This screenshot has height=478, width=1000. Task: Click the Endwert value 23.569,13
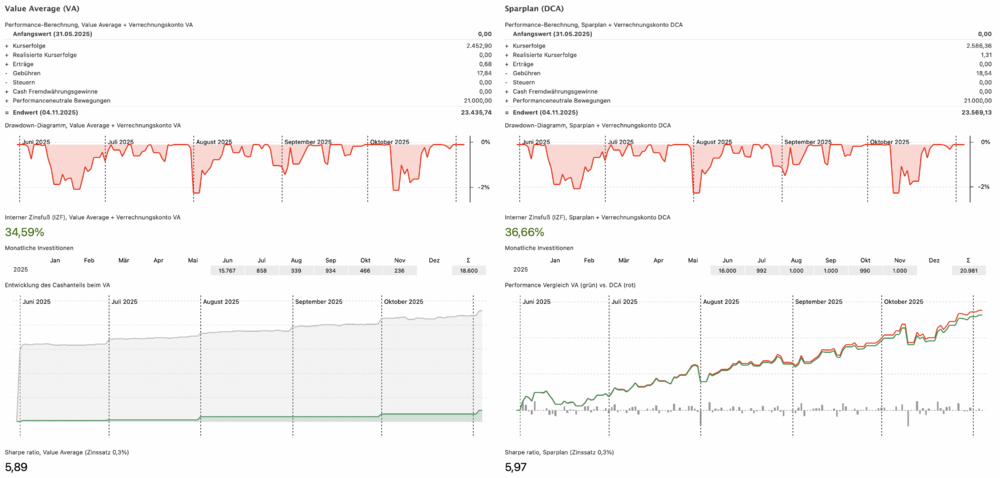click(x=972, y=113)
